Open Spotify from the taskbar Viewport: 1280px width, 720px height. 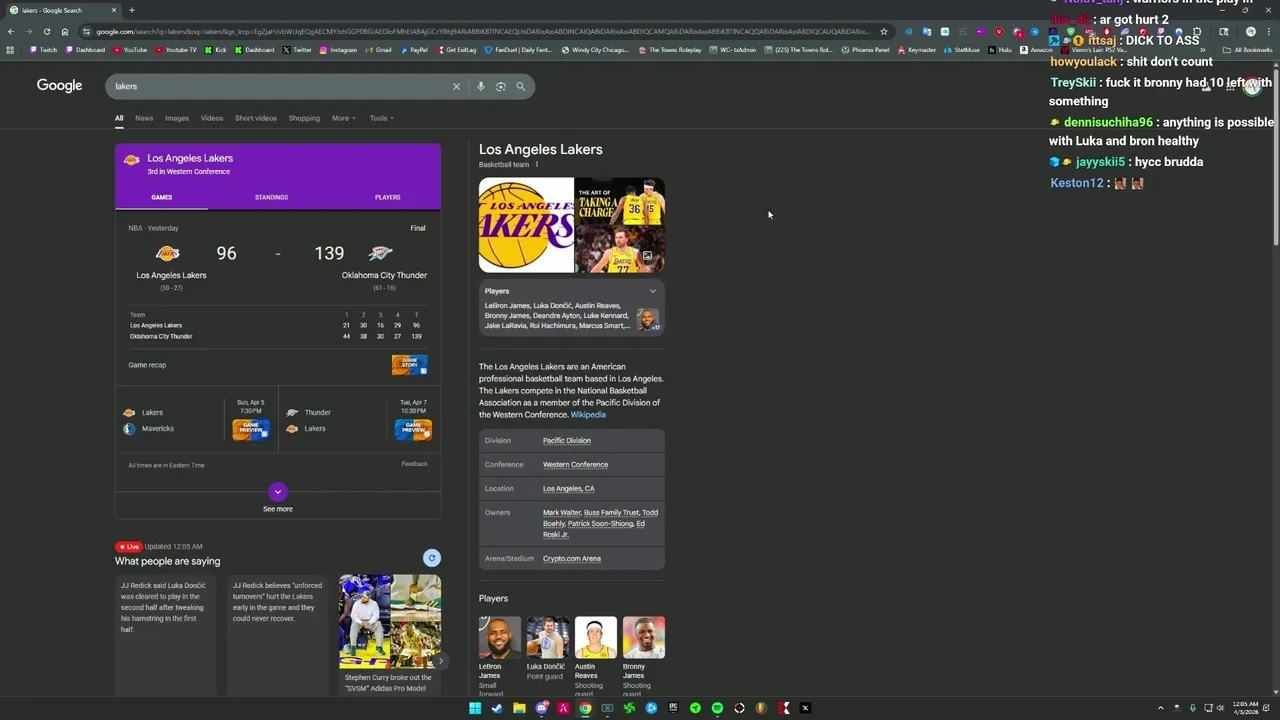pos(717,708)
